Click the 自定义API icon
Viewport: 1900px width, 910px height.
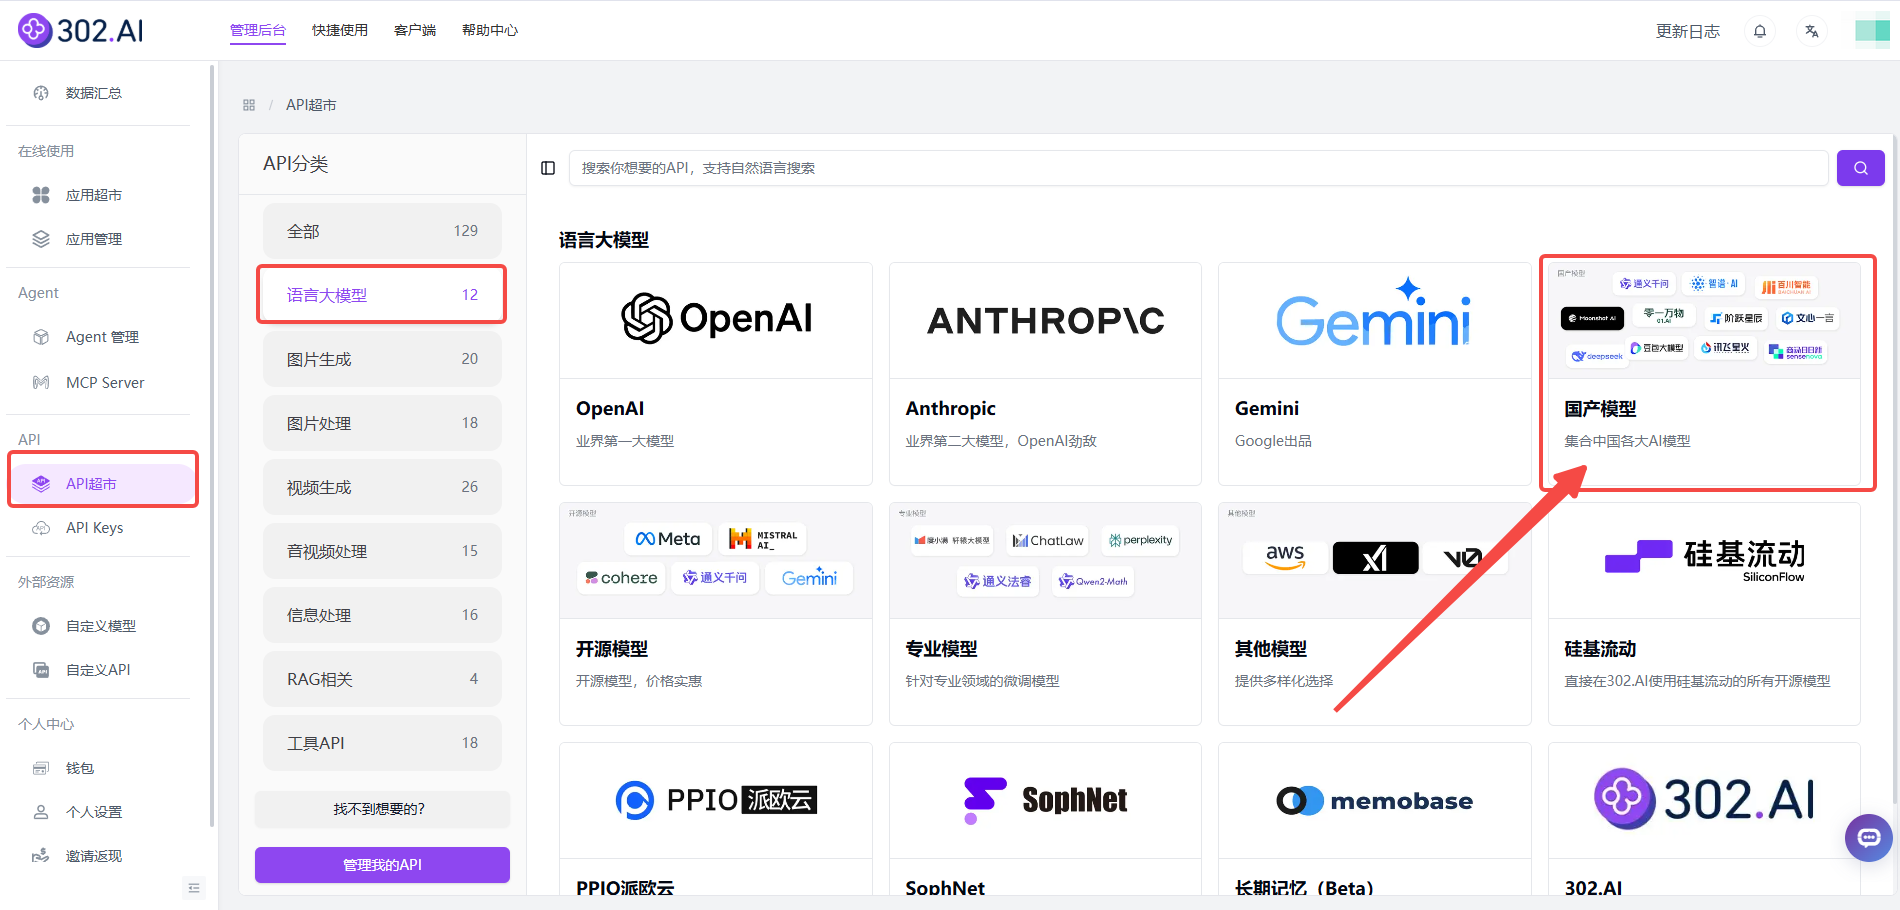tap(41, 670)
